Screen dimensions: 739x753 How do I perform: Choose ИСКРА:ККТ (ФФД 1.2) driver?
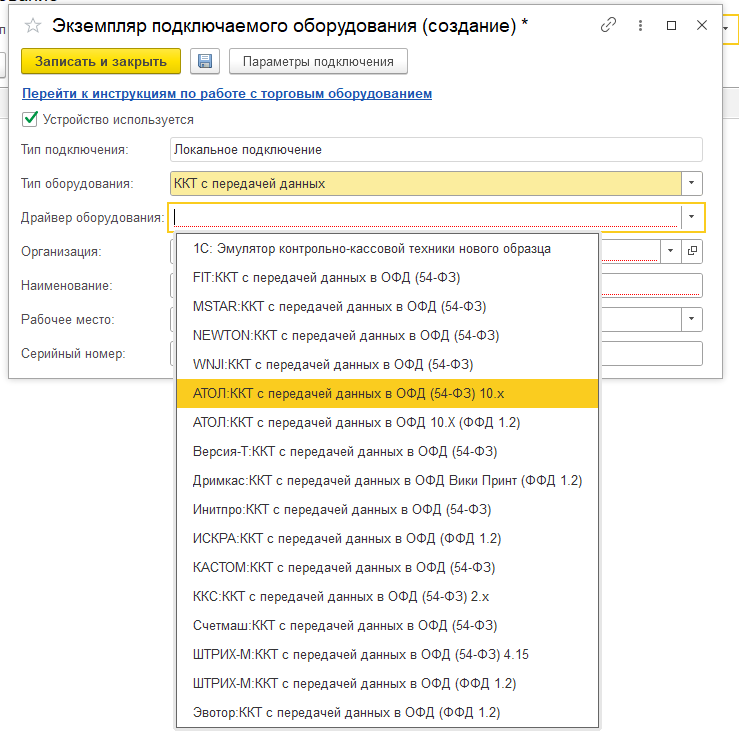[388, 538]
